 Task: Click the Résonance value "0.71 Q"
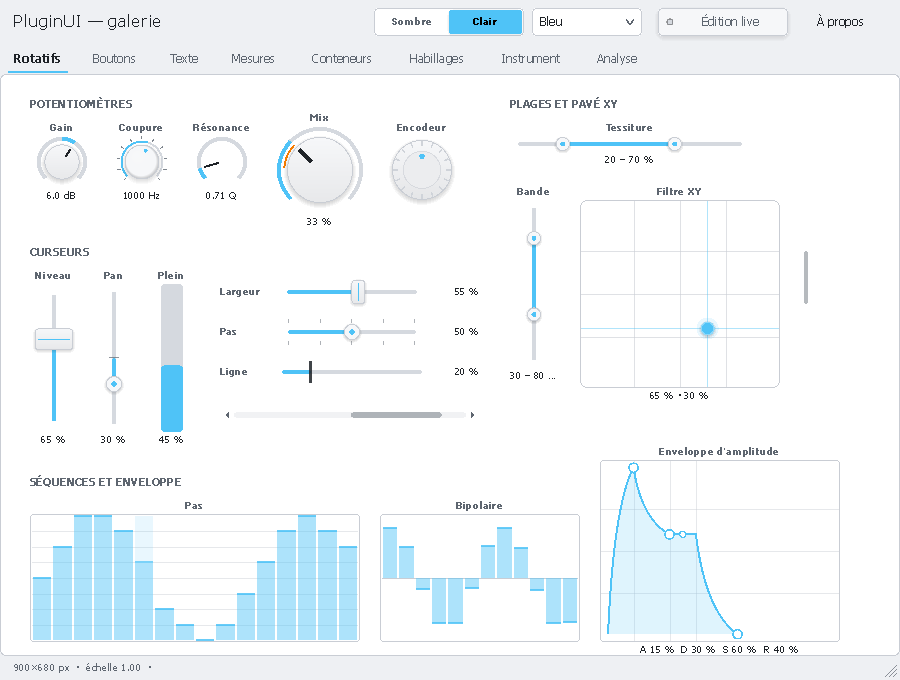pos(221,196)
